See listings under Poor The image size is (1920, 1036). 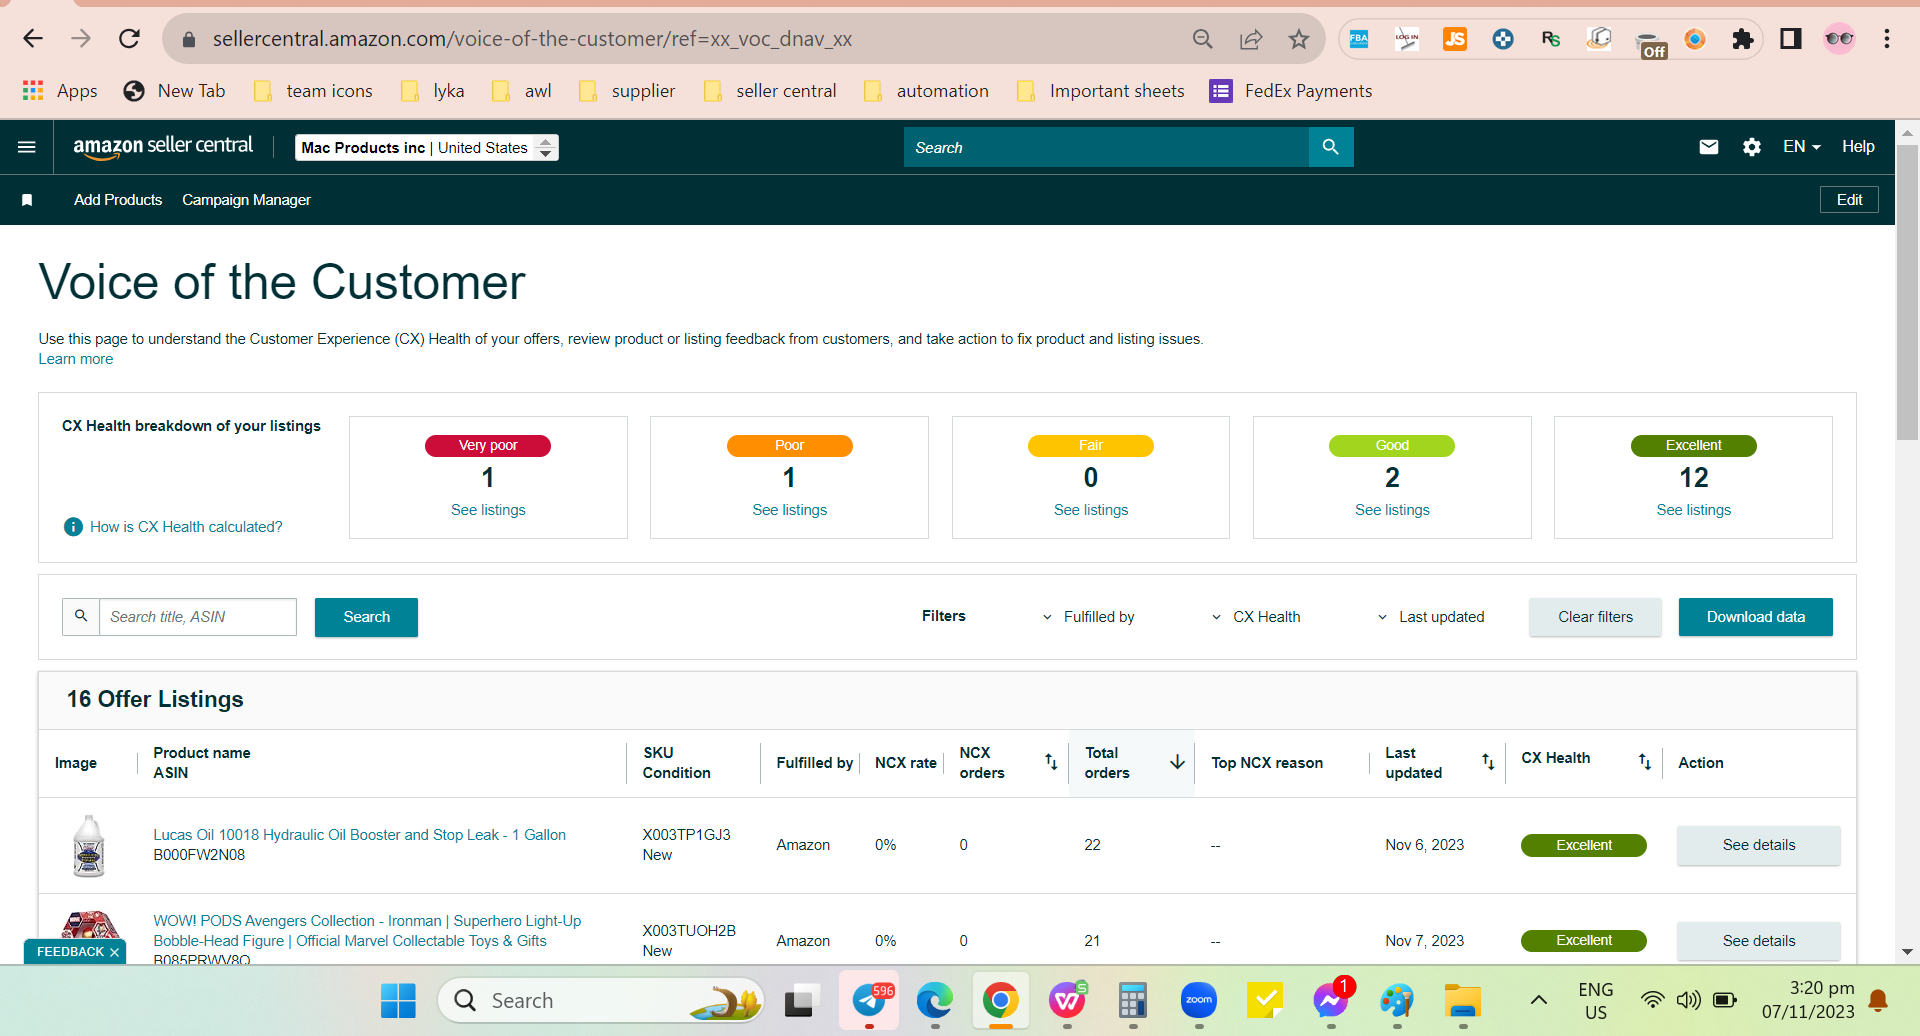pyautogui.click(x=790, y=510)
